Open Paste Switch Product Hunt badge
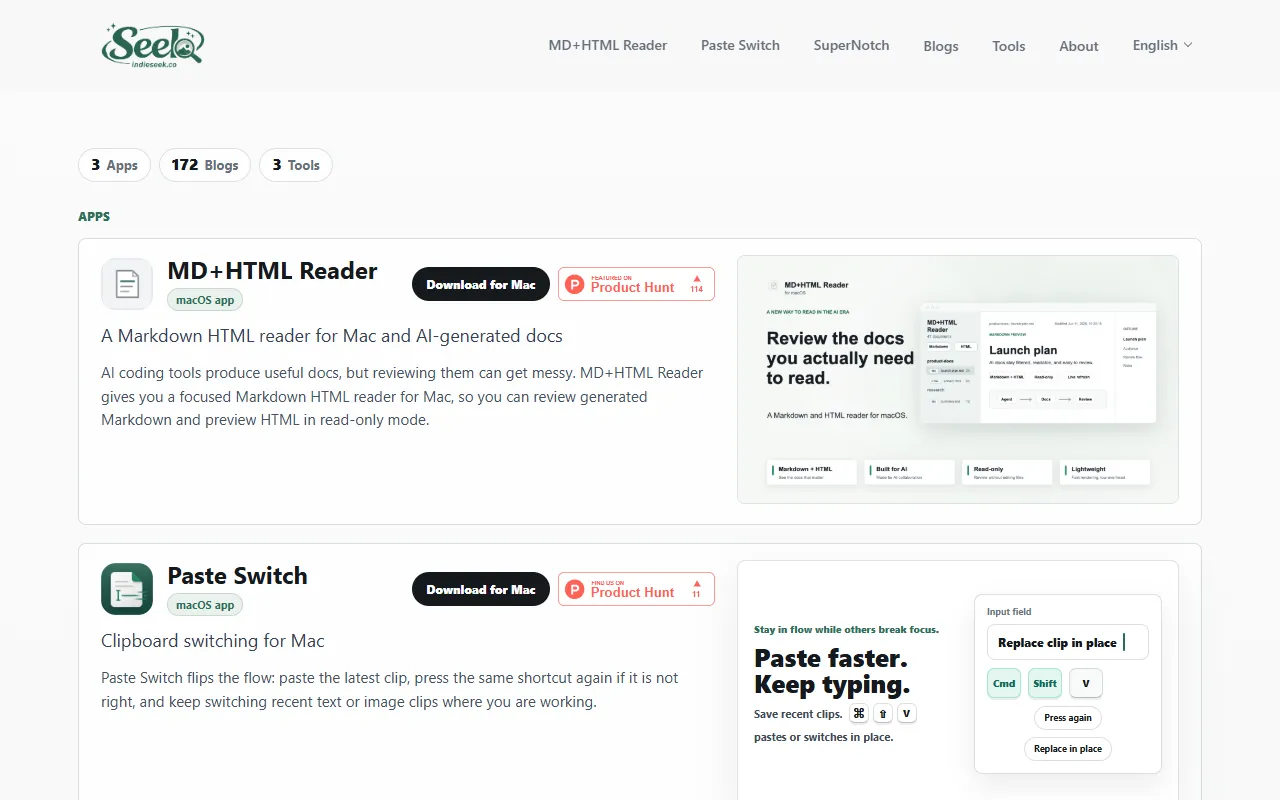1280x800 pixels. click(636, 589)
